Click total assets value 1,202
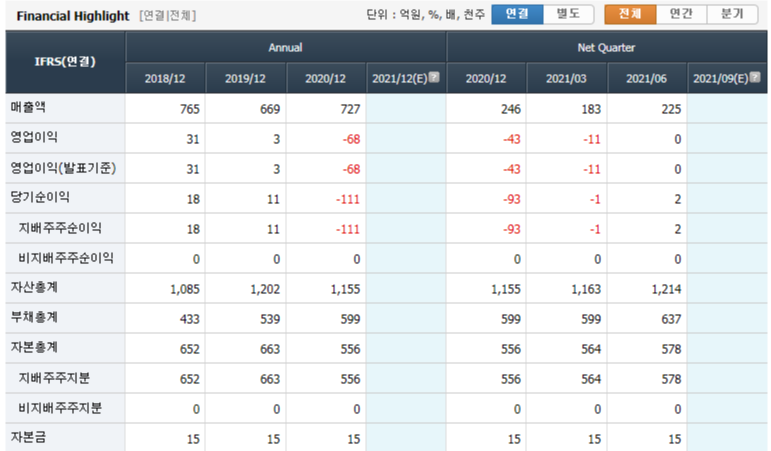This screenshot has height=451, width=771. pos(265,289)
